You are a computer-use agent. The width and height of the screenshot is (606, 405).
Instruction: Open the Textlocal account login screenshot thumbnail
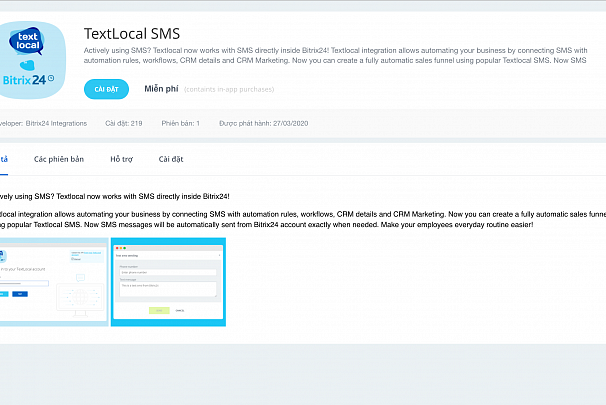(x=54, y=282)
